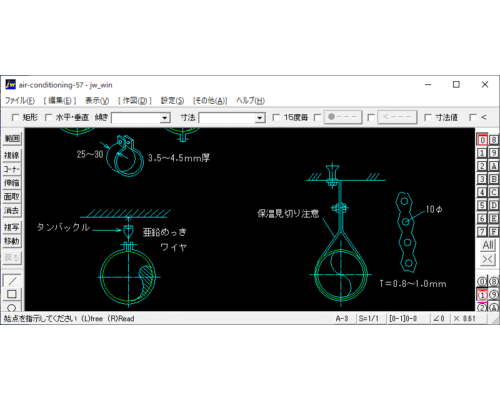The image size is (500, 400).
Task: Open the 作図(D) menu
Action: click(x=135, y=100)
